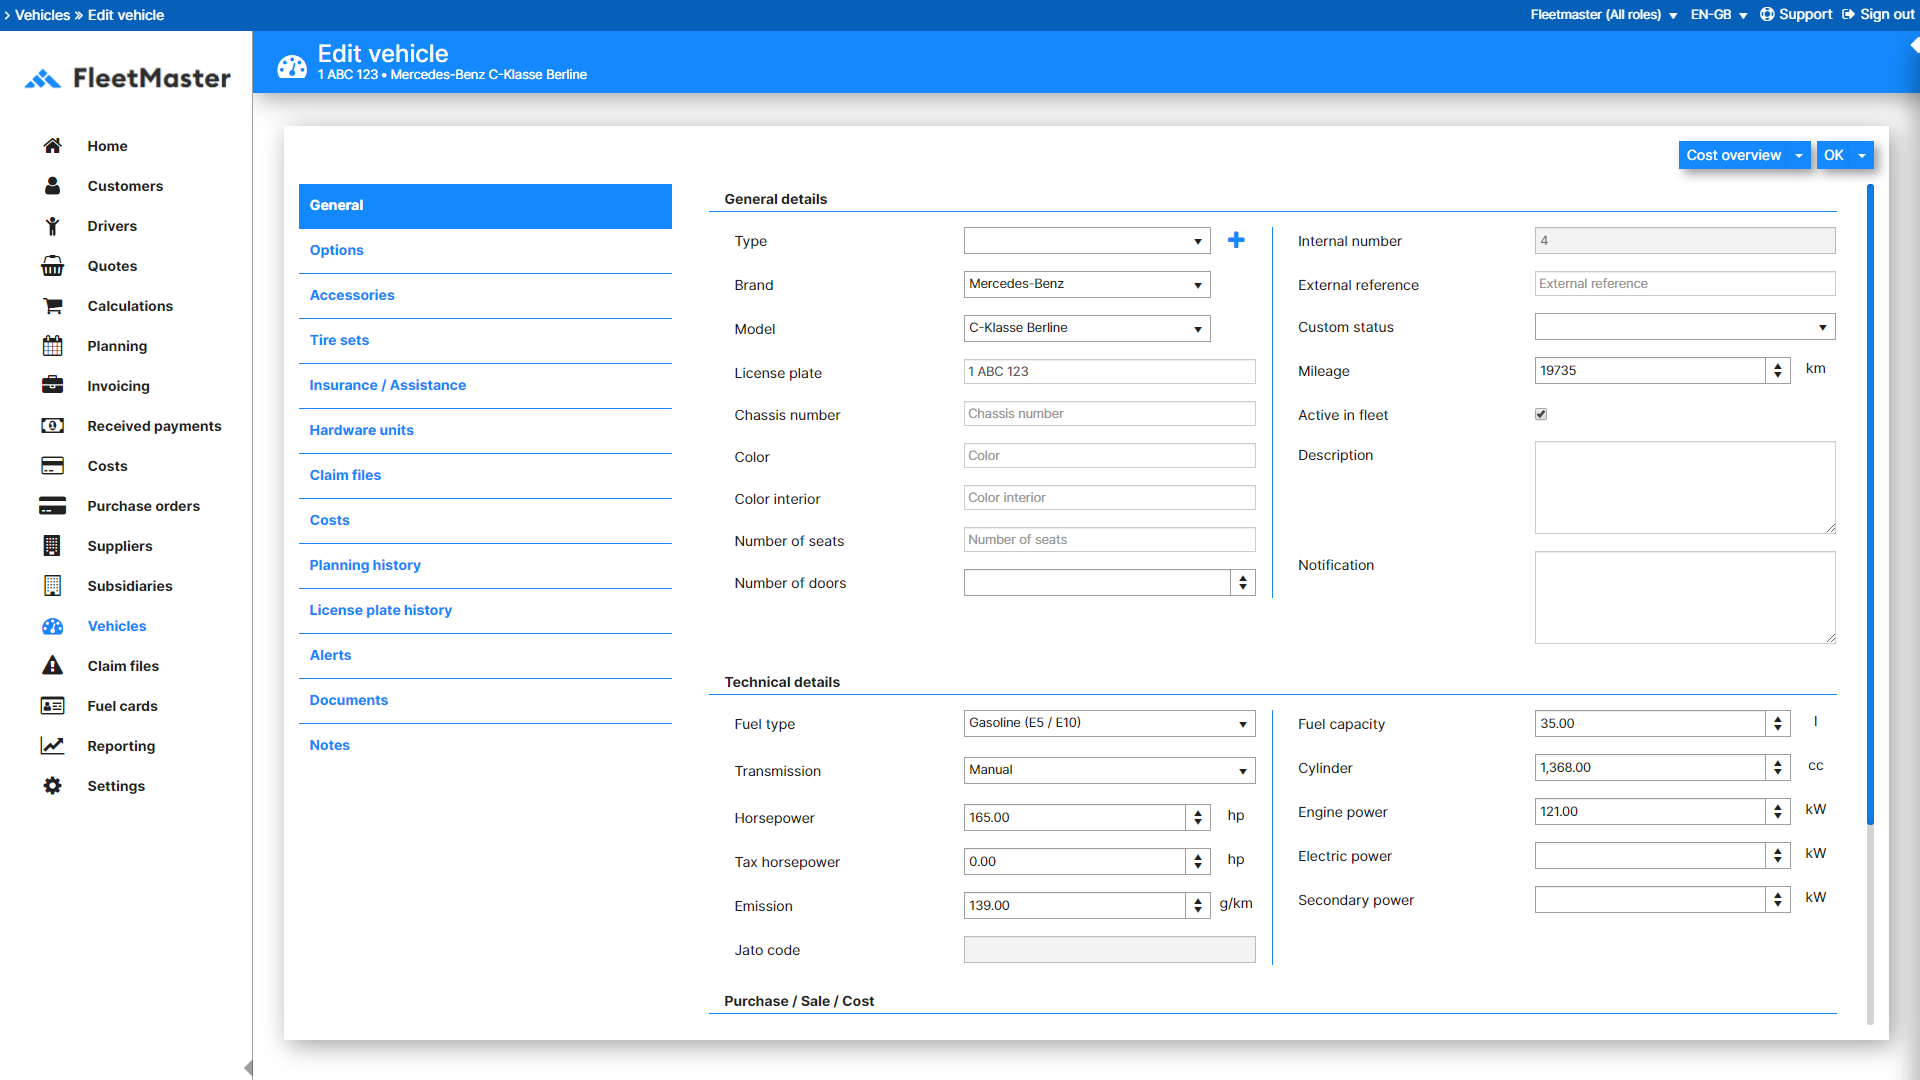Click the External reference input field
The width and height of the screenshot is (1920, 1080).
point(1685,284)
